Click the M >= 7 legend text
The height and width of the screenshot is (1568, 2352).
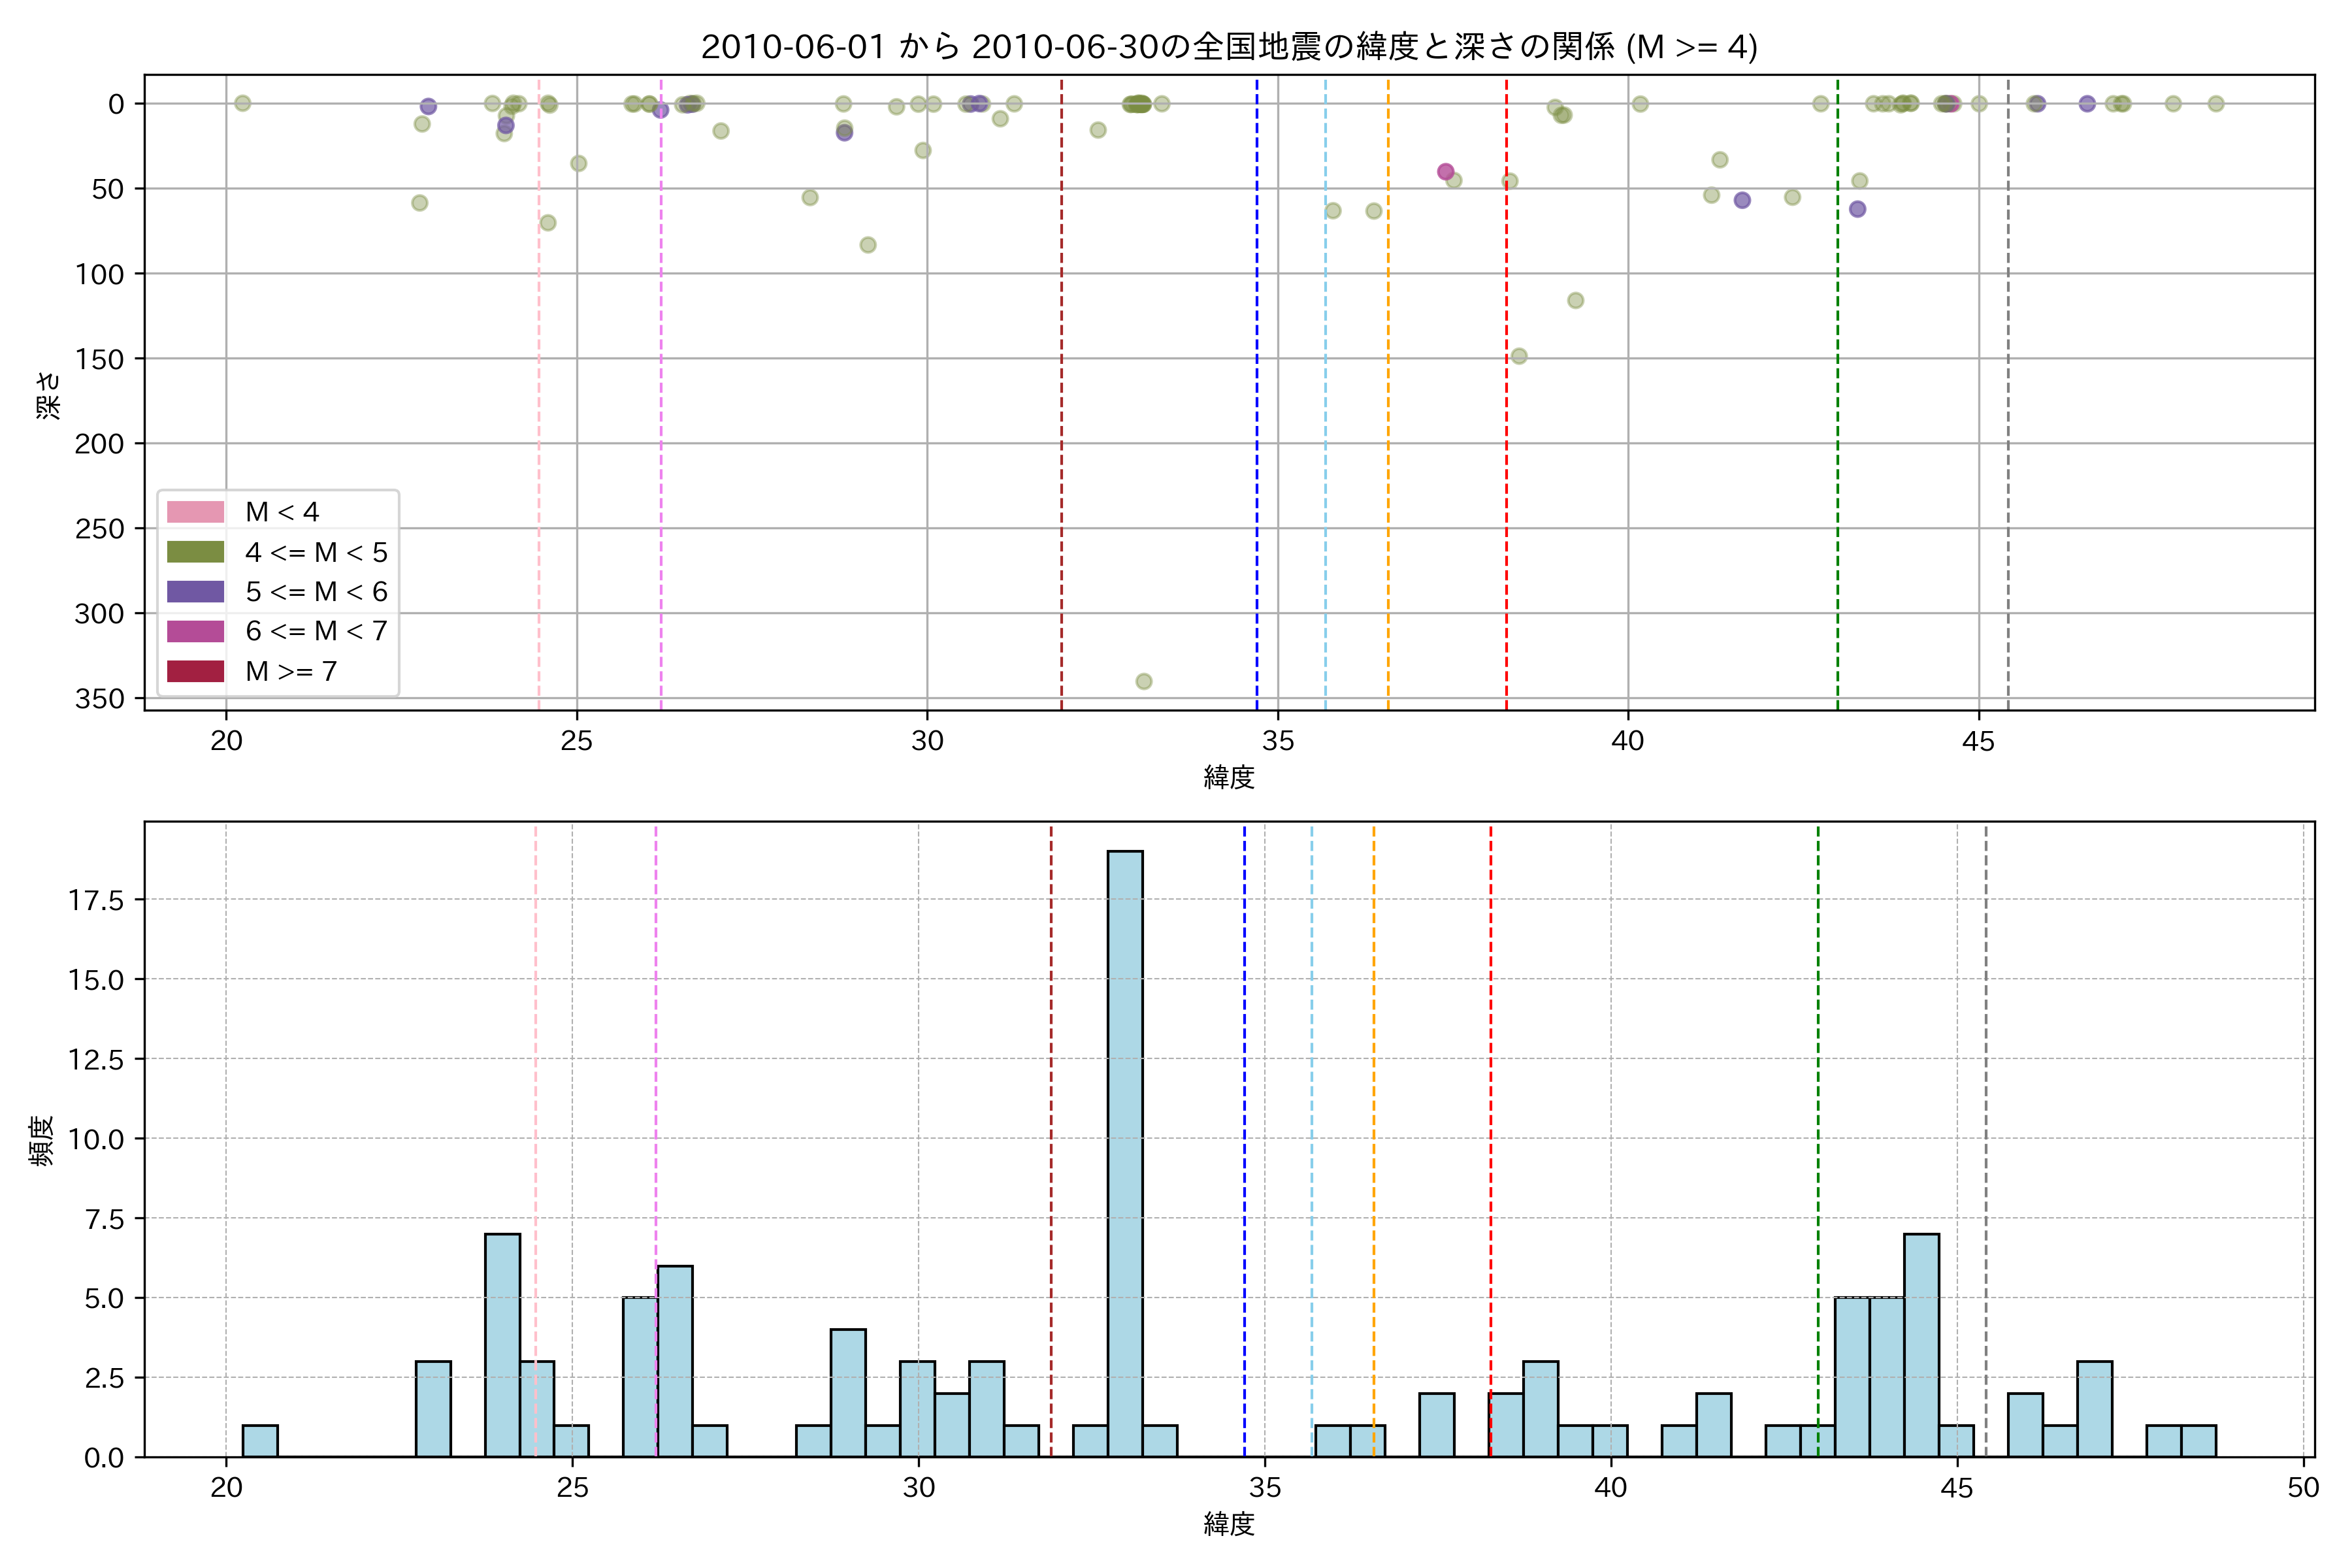point(291,671)
